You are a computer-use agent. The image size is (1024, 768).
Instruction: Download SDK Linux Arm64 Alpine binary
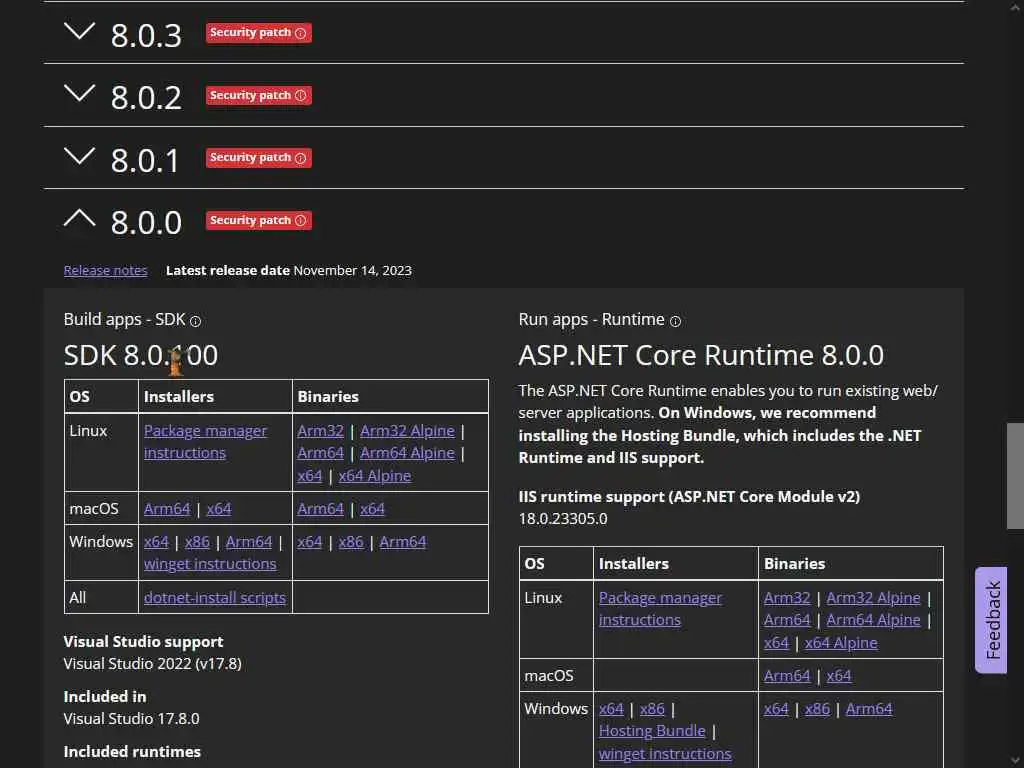tap(408, 453)
